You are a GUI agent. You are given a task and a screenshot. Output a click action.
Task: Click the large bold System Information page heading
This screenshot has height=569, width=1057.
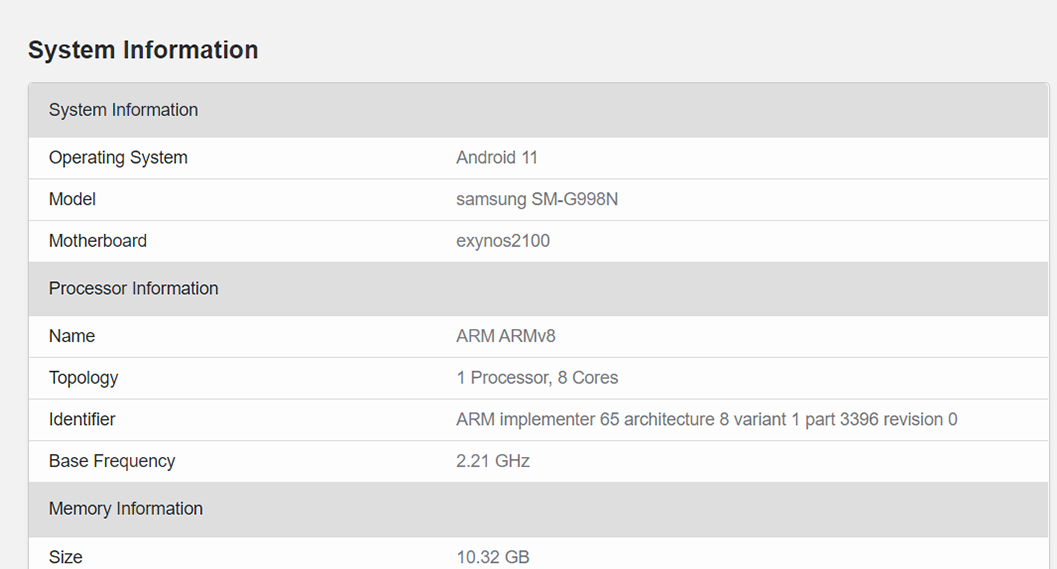coord(143,50)
